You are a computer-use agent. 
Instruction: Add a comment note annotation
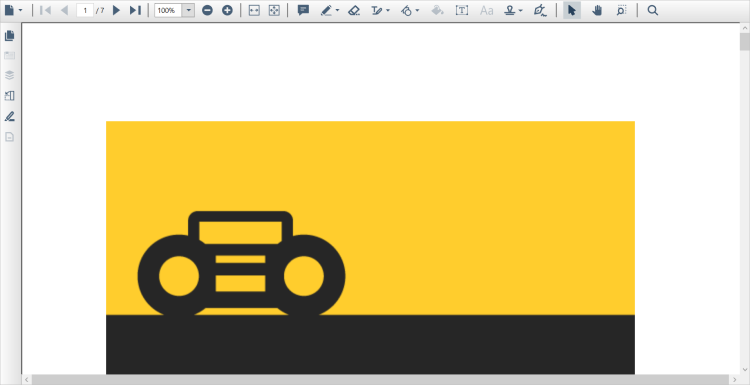[x=303, y=10]
